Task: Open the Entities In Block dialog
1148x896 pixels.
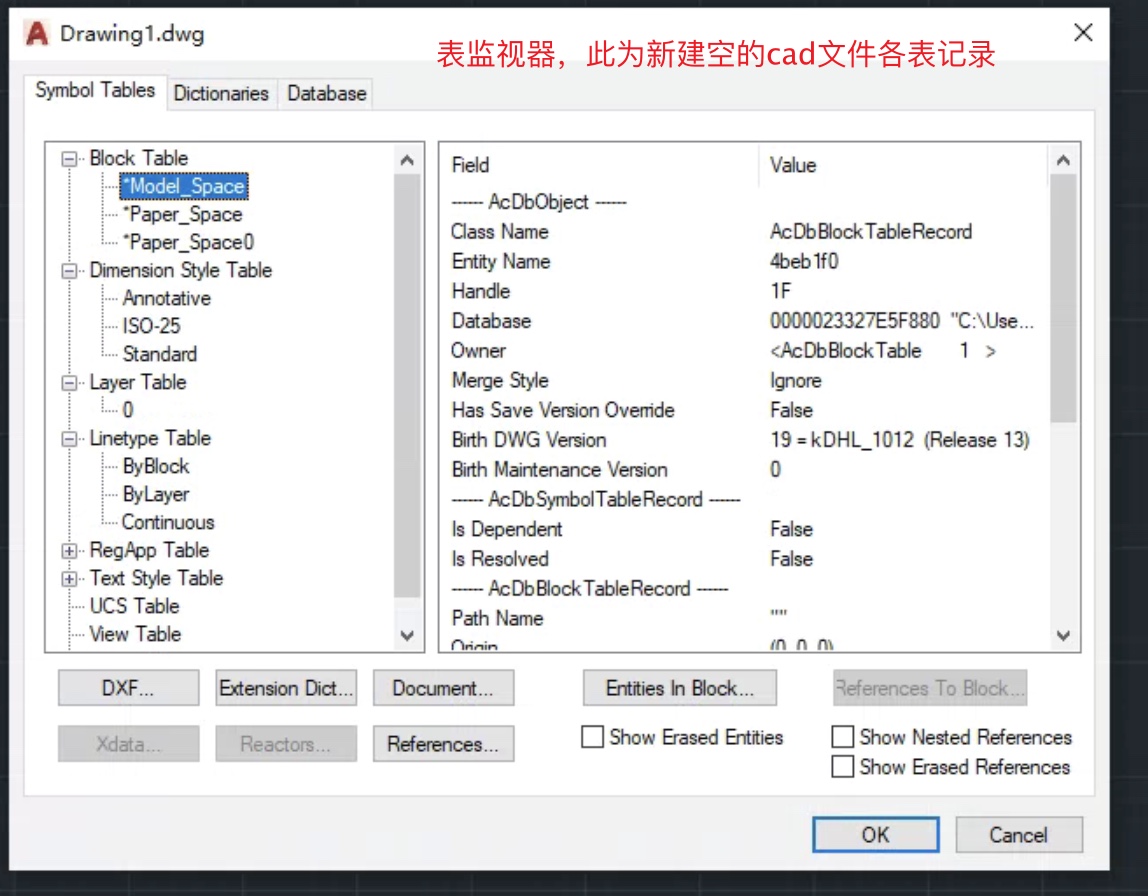Action: [x=680, y=687]
